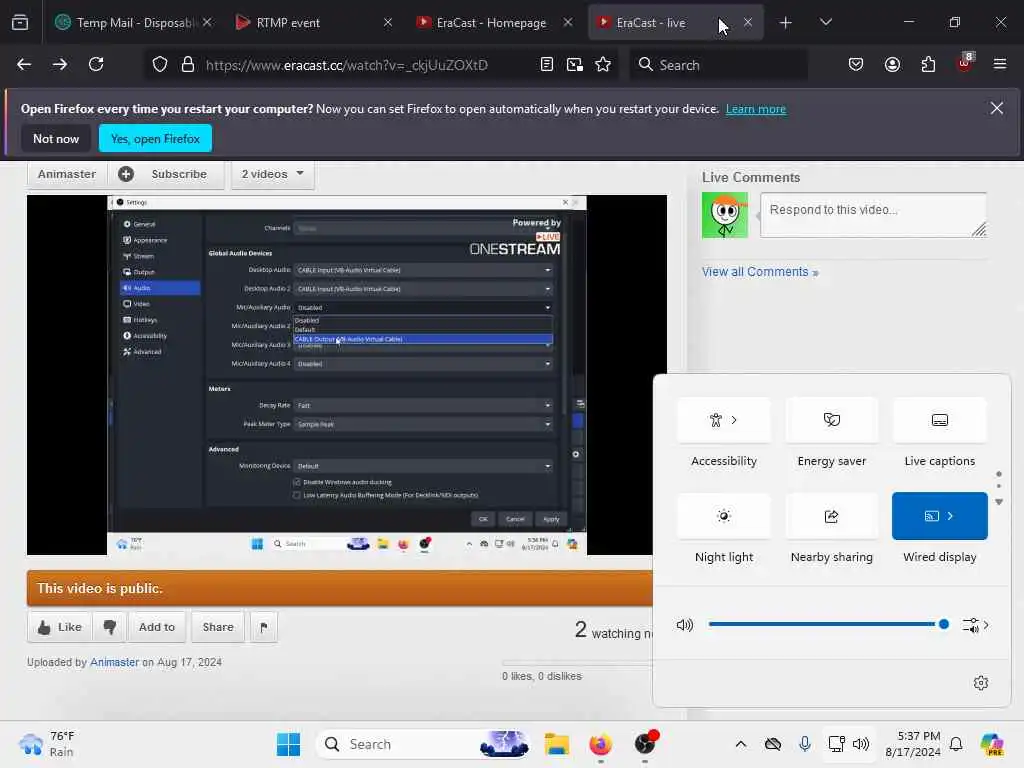The image size is (1024, 768).
Task: Click the Windows Start button
Action: (288, 744)
